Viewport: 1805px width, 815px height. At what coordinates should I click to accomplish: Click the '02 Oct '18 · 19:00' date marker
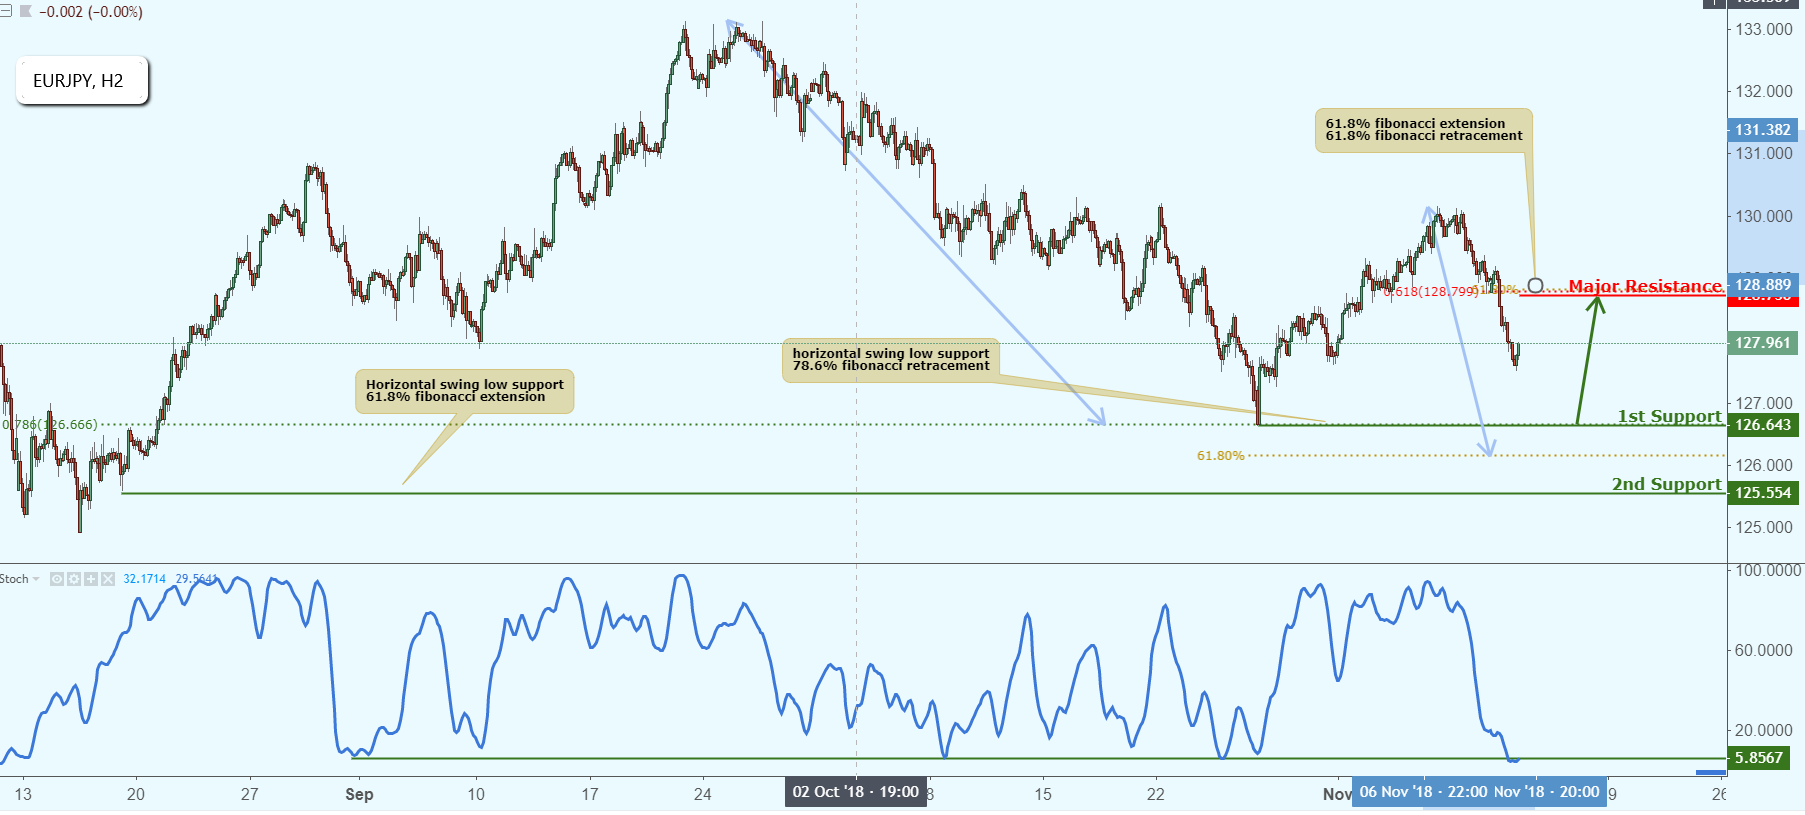tap(856, 792)
